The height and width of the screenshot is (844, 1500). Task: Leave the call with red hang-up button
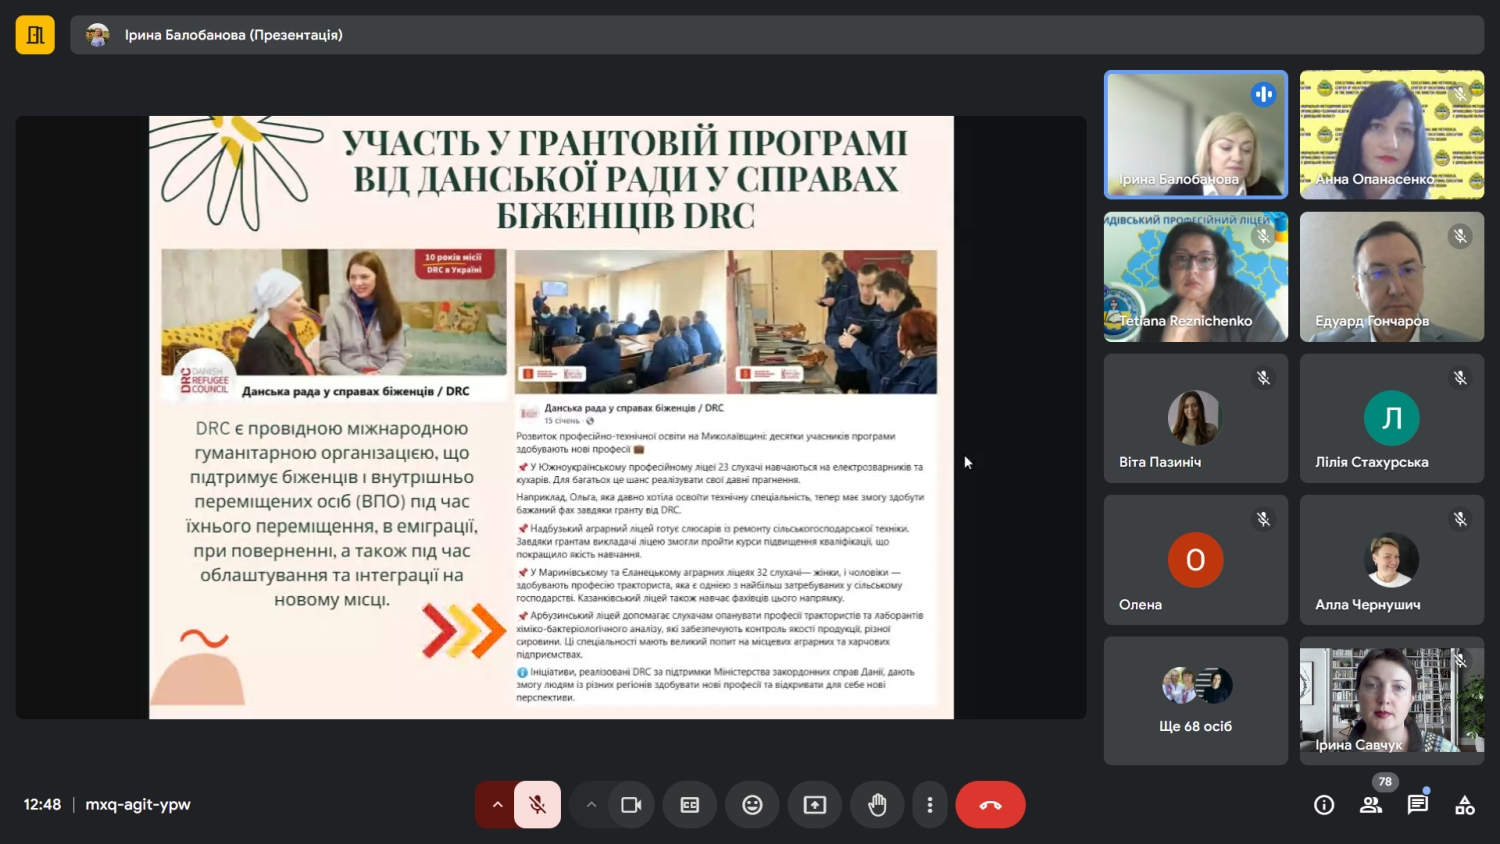pos(990,805)
